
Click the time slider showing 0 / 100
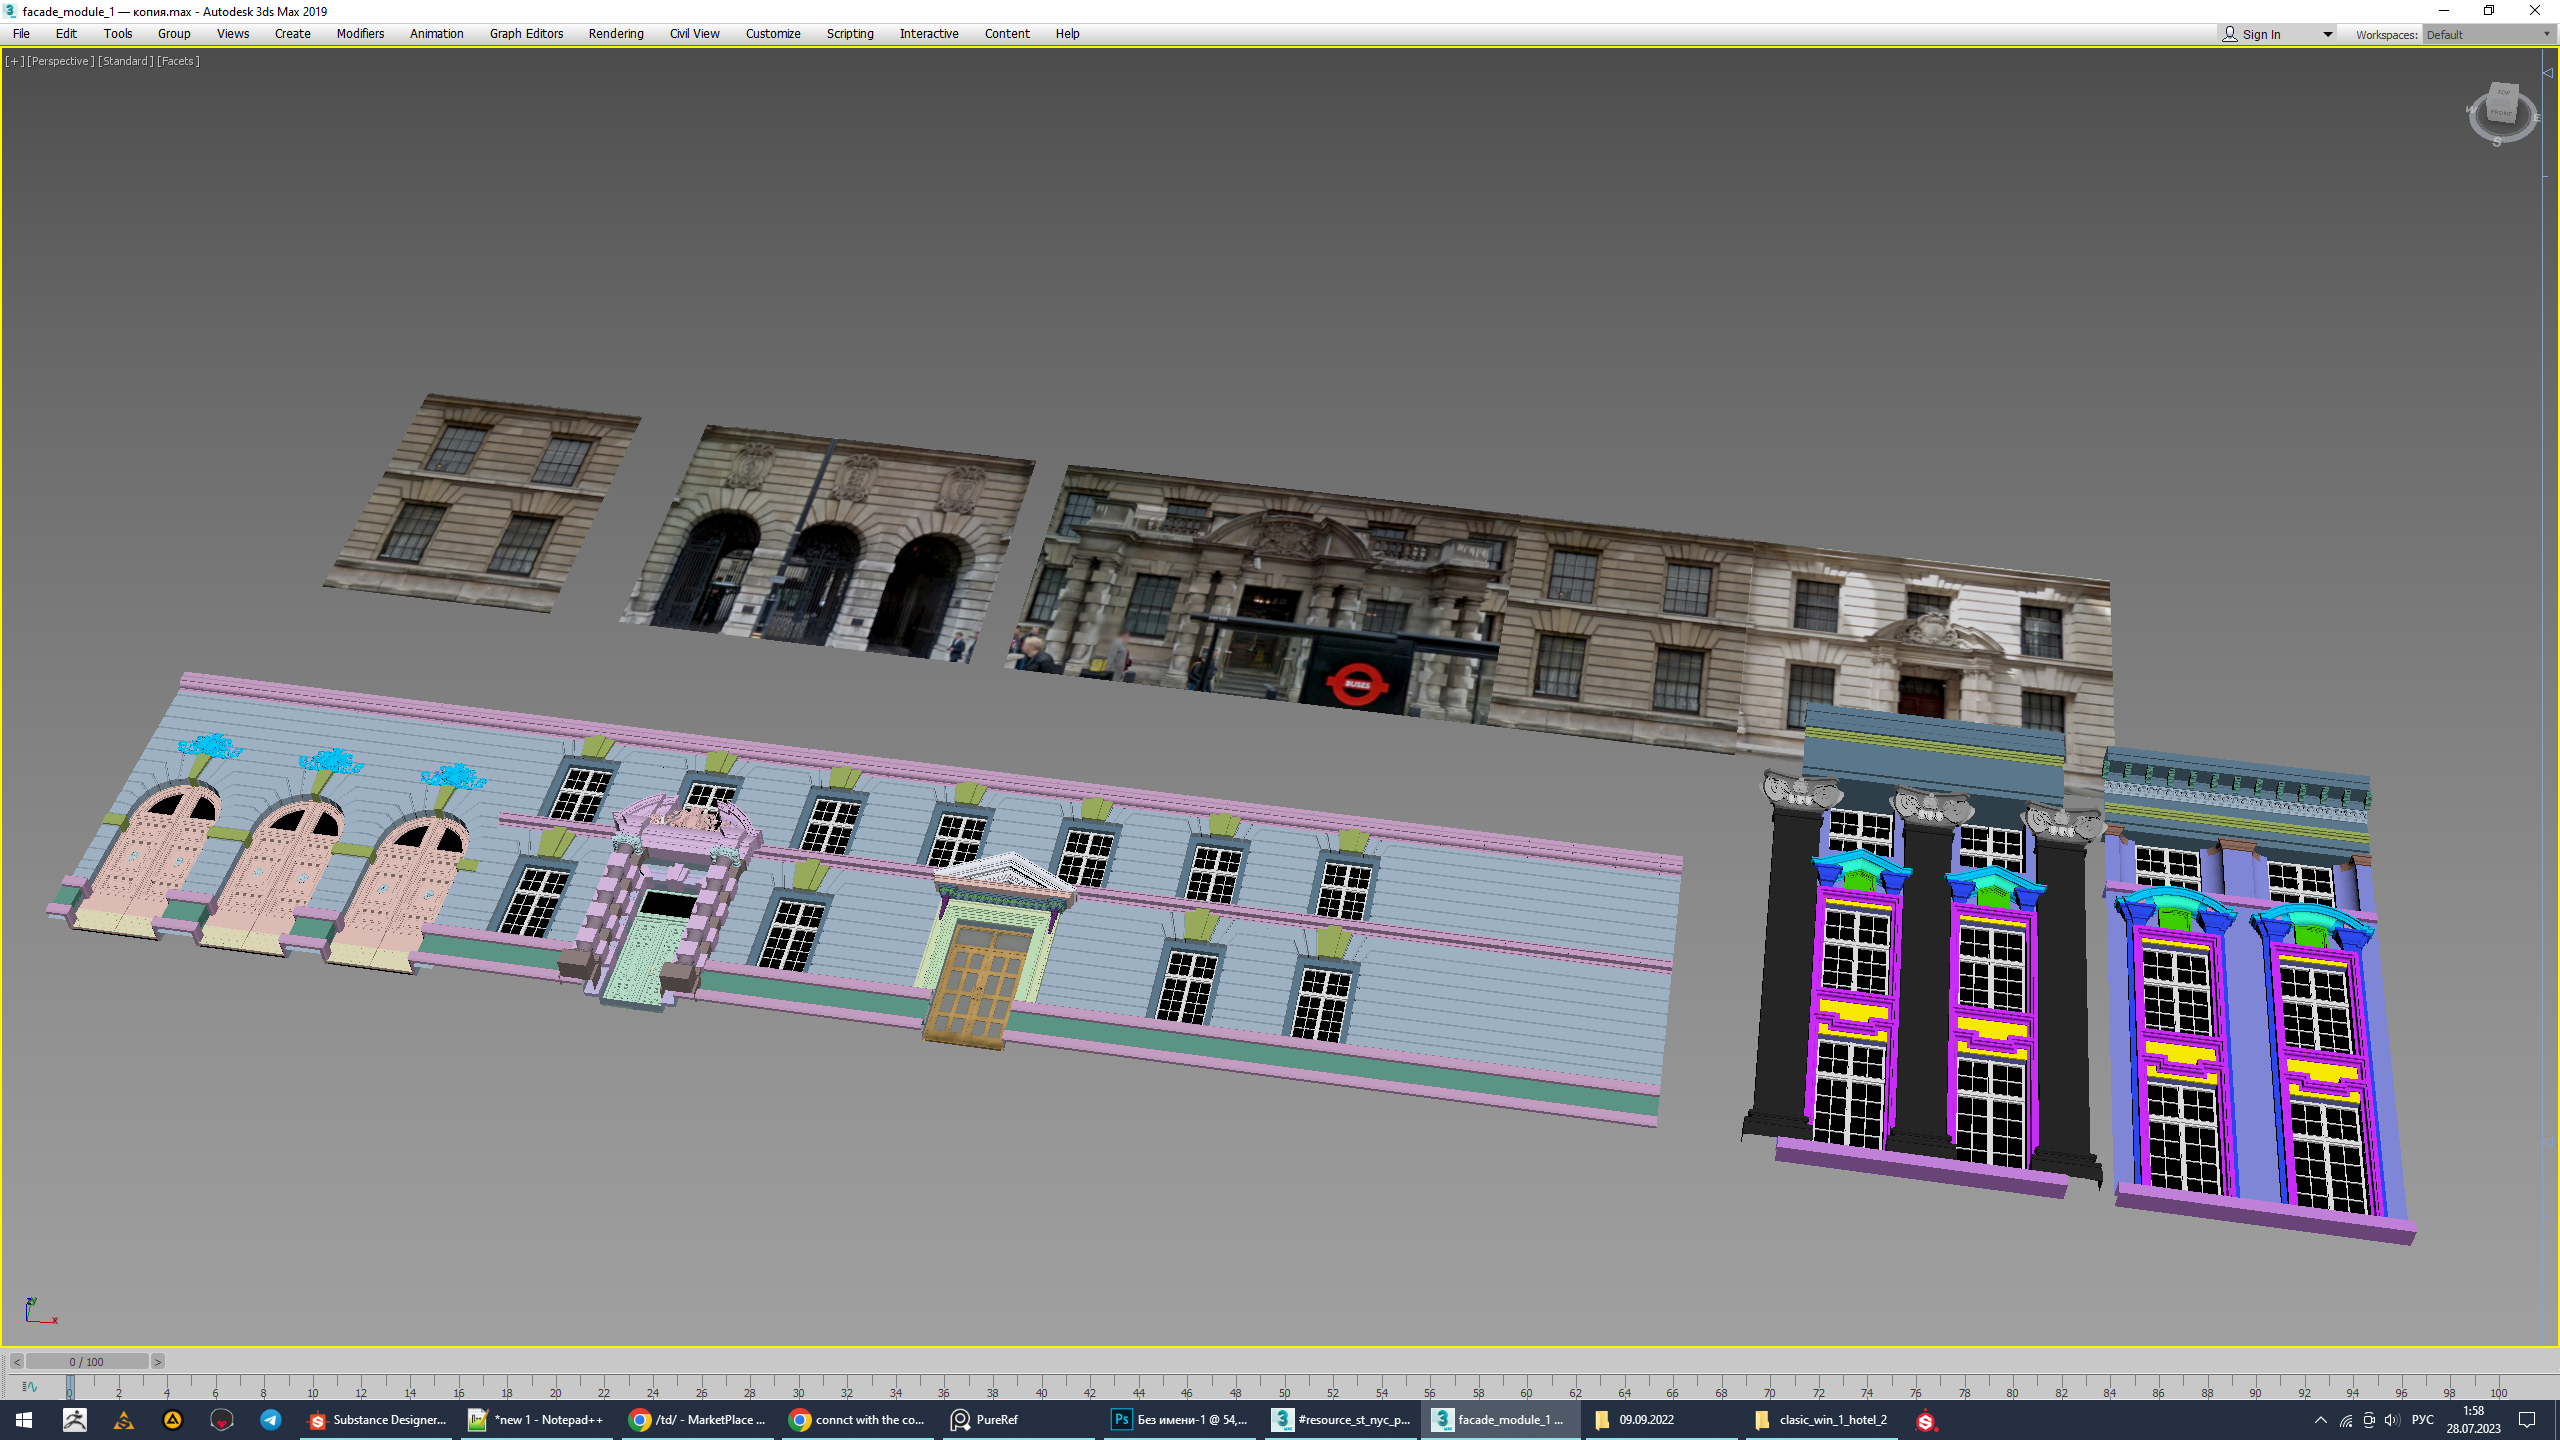[86, 1362]
